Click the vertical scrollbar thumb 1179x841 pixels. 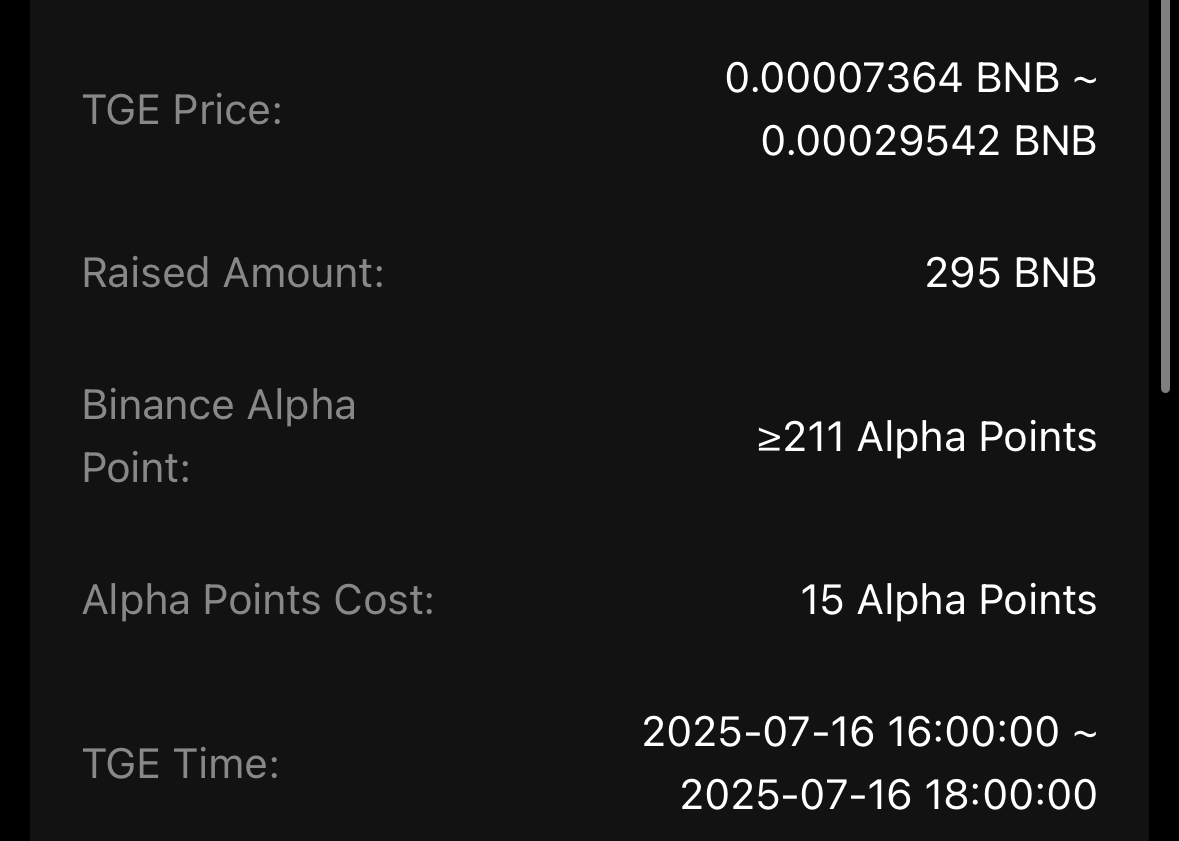click(1165, 196)
